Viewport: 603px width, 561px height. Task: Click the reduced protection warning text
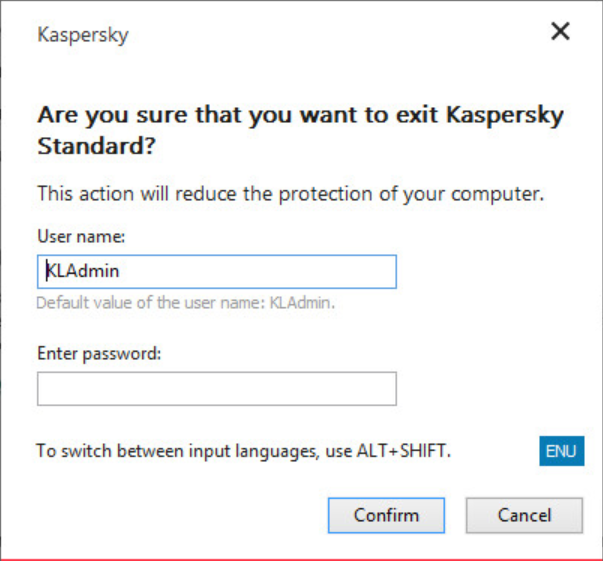pos(290,194)
